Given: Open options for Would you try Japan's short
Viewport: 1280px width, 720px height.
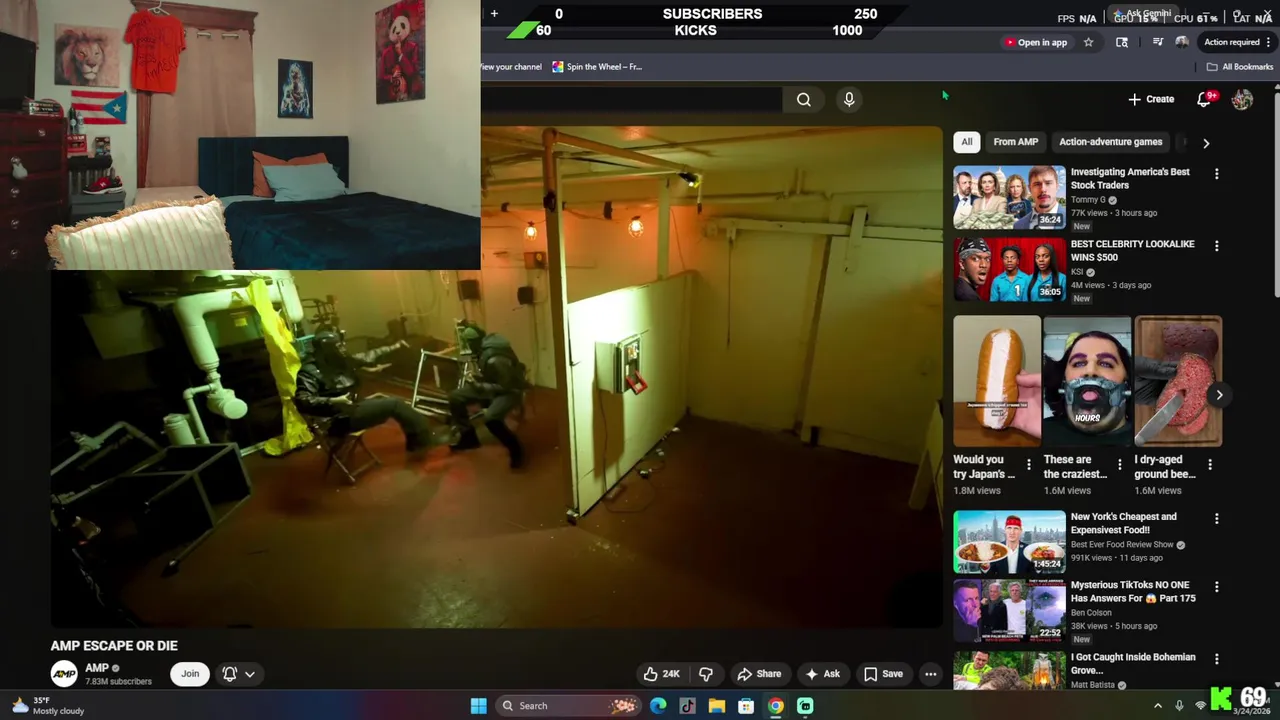Looking at the screenshot, I should [1028, 464].
